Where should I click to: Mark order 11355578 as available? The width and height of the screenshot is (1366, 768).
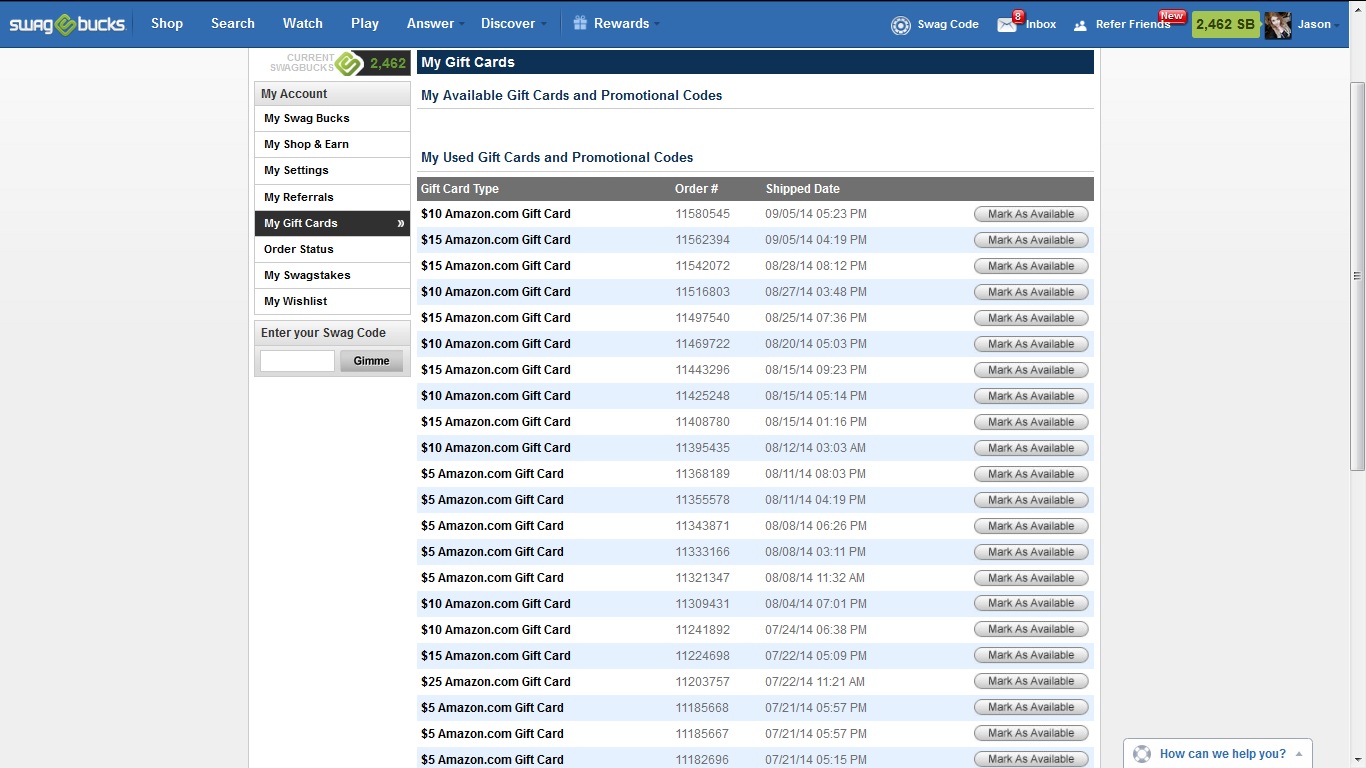[x=1031, y=500]
